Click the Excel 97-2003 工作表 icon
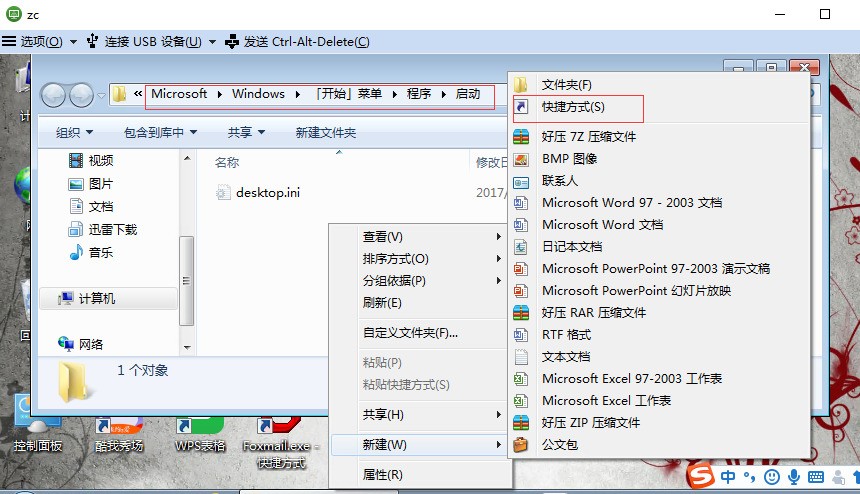 coord(520,379)
